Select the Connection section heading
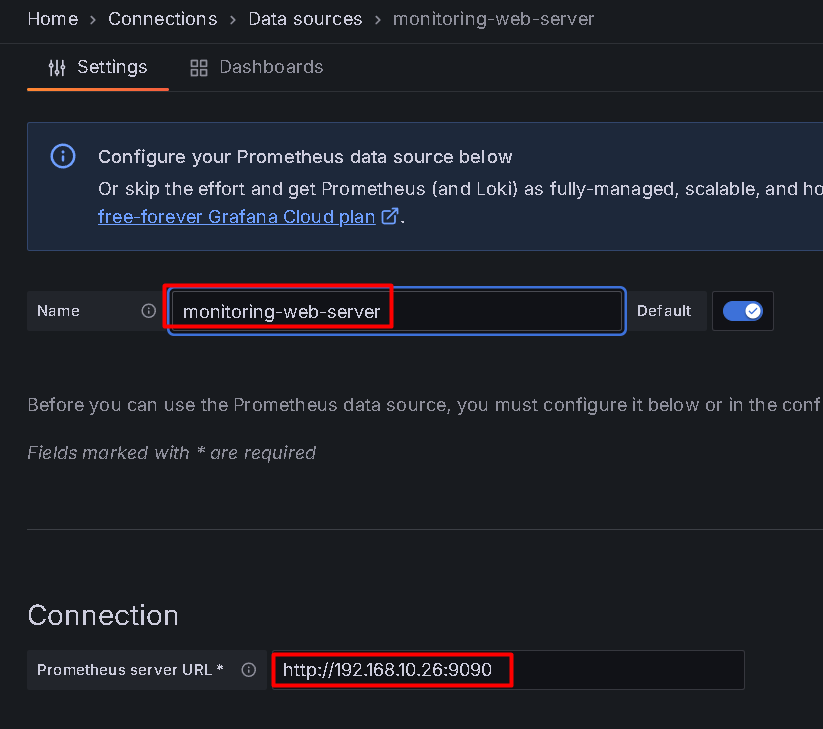Screen dimensions: 823x729 coord(103,615)
